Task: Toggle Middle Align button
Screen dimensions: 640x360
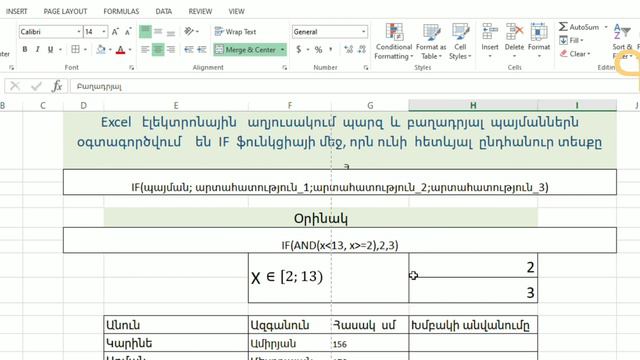Action: click(158, 32)
